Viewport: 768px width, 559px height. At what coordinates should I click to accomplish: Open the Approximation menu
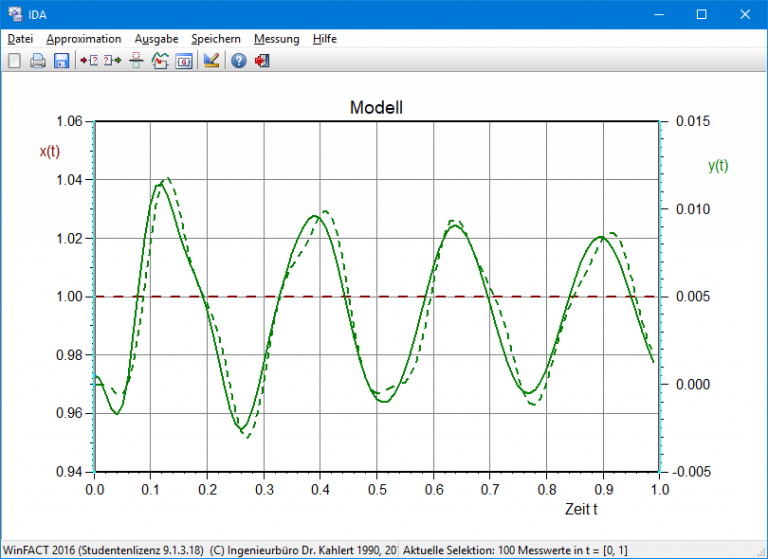84,39
